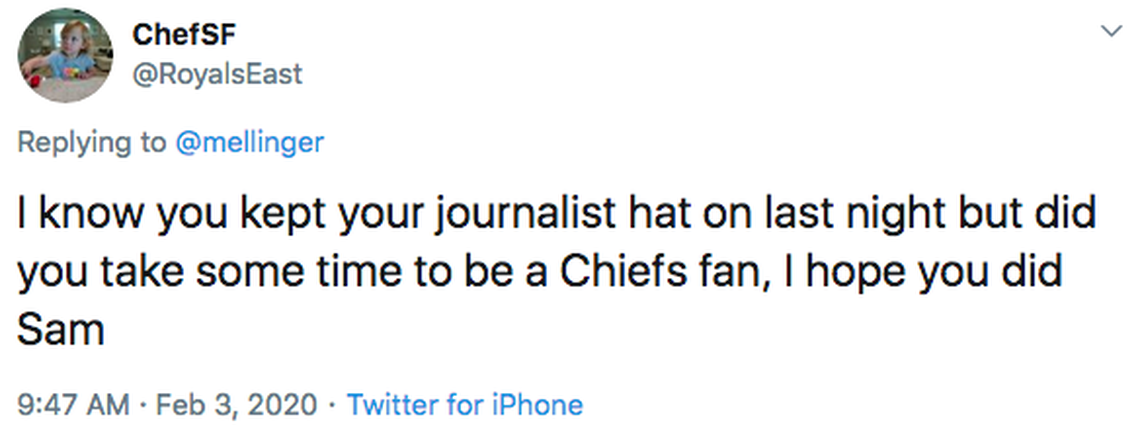Open the Twitter for iPhone source link
The image size is (1140, 448).
click(x=464, y=405)
